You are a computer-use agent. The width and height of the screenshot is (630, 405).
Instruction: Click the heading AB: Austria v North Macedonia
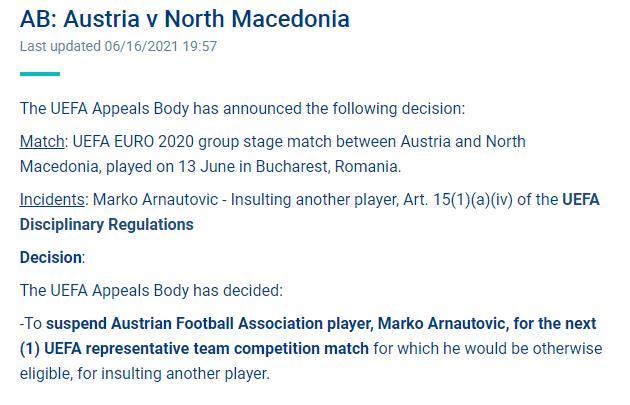[x=184, y=19]
